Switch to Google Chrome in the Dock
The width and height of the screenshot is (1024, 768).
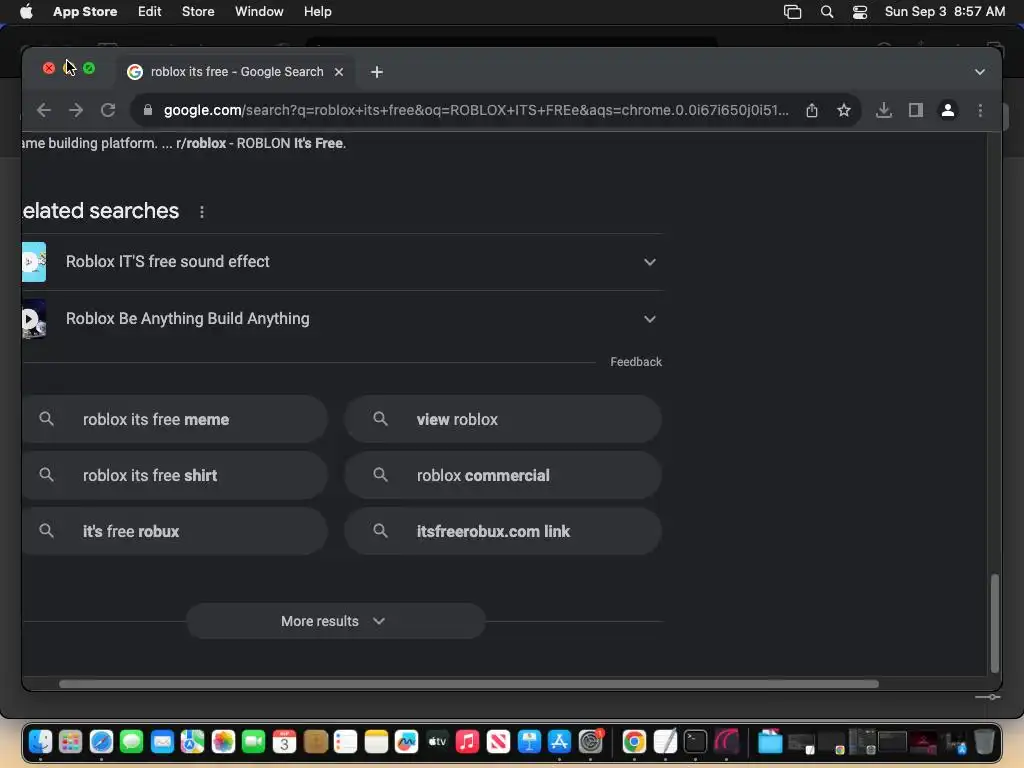(x=634, y=741)
